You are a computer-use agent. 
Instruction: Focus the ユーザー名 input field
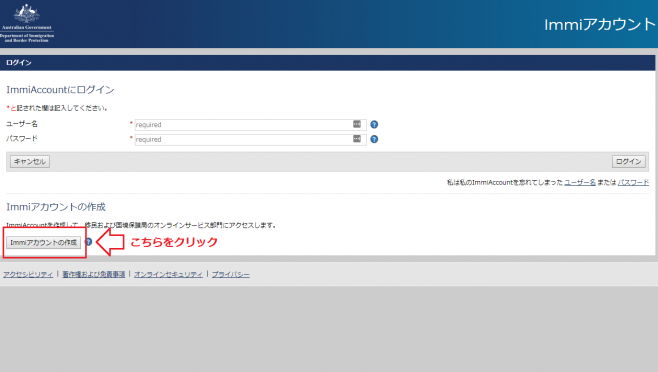[x=251, y=125]
